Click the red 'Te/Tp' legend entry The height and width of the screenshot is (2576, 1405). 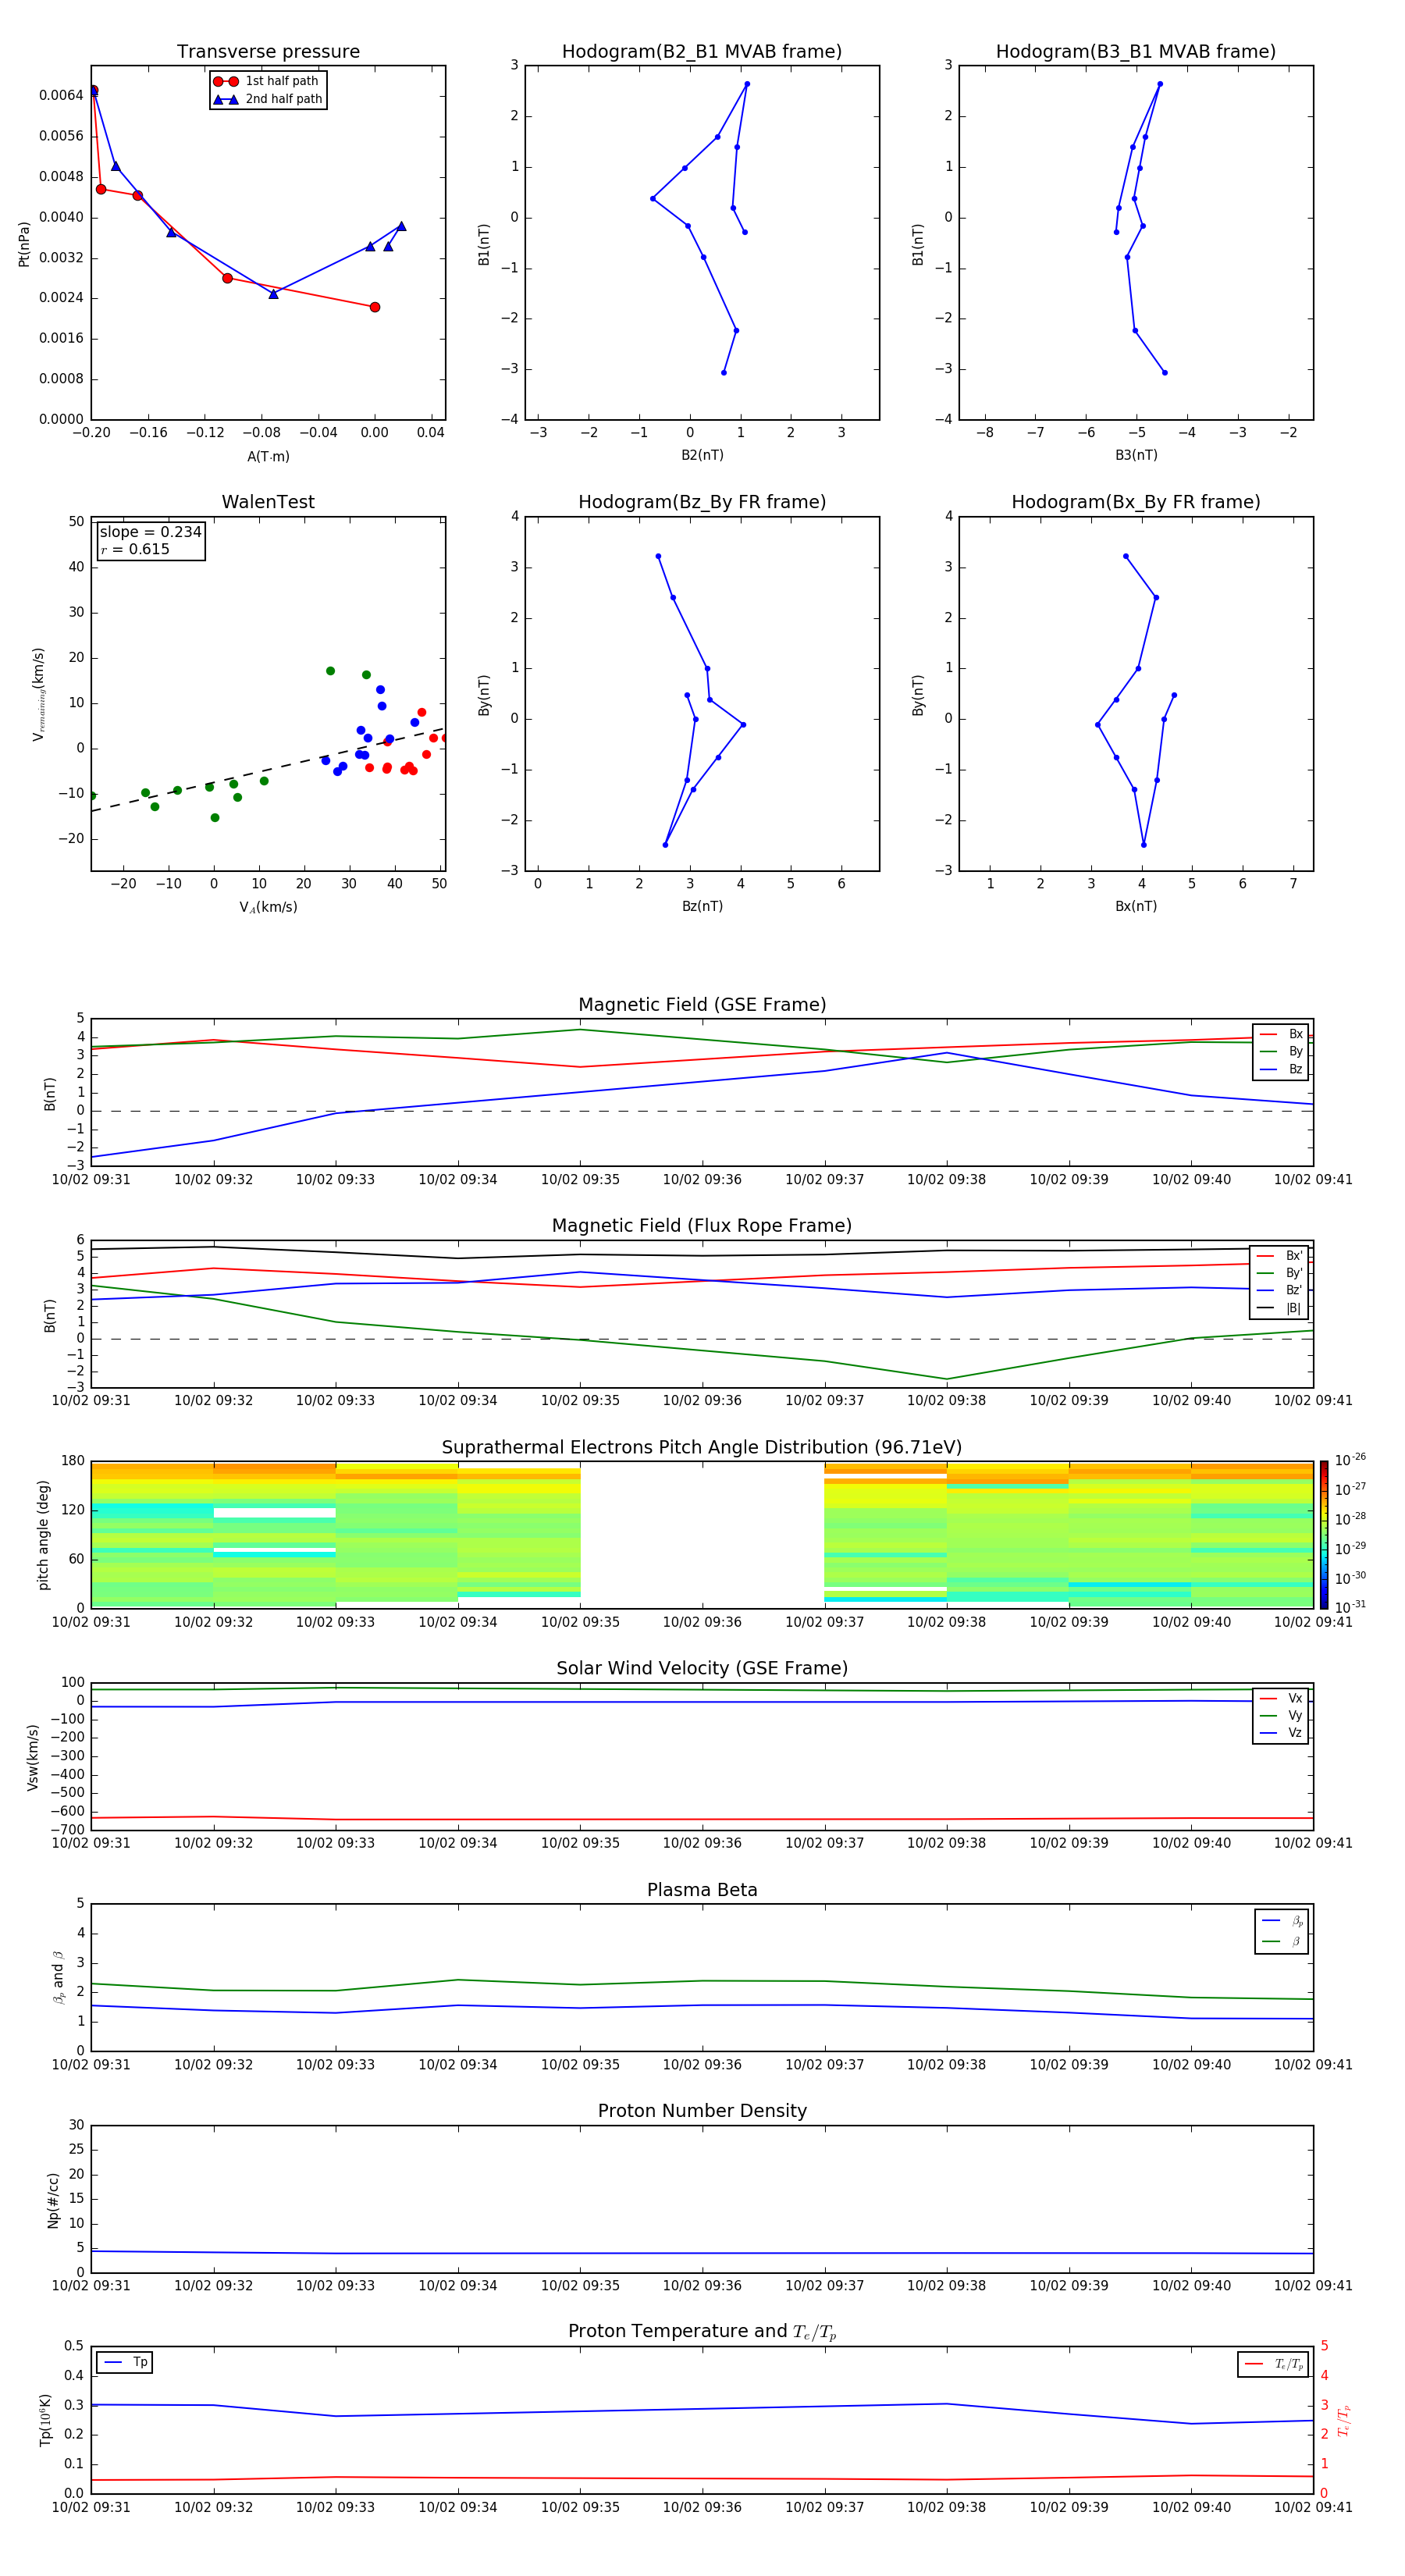(1274, 2364)
